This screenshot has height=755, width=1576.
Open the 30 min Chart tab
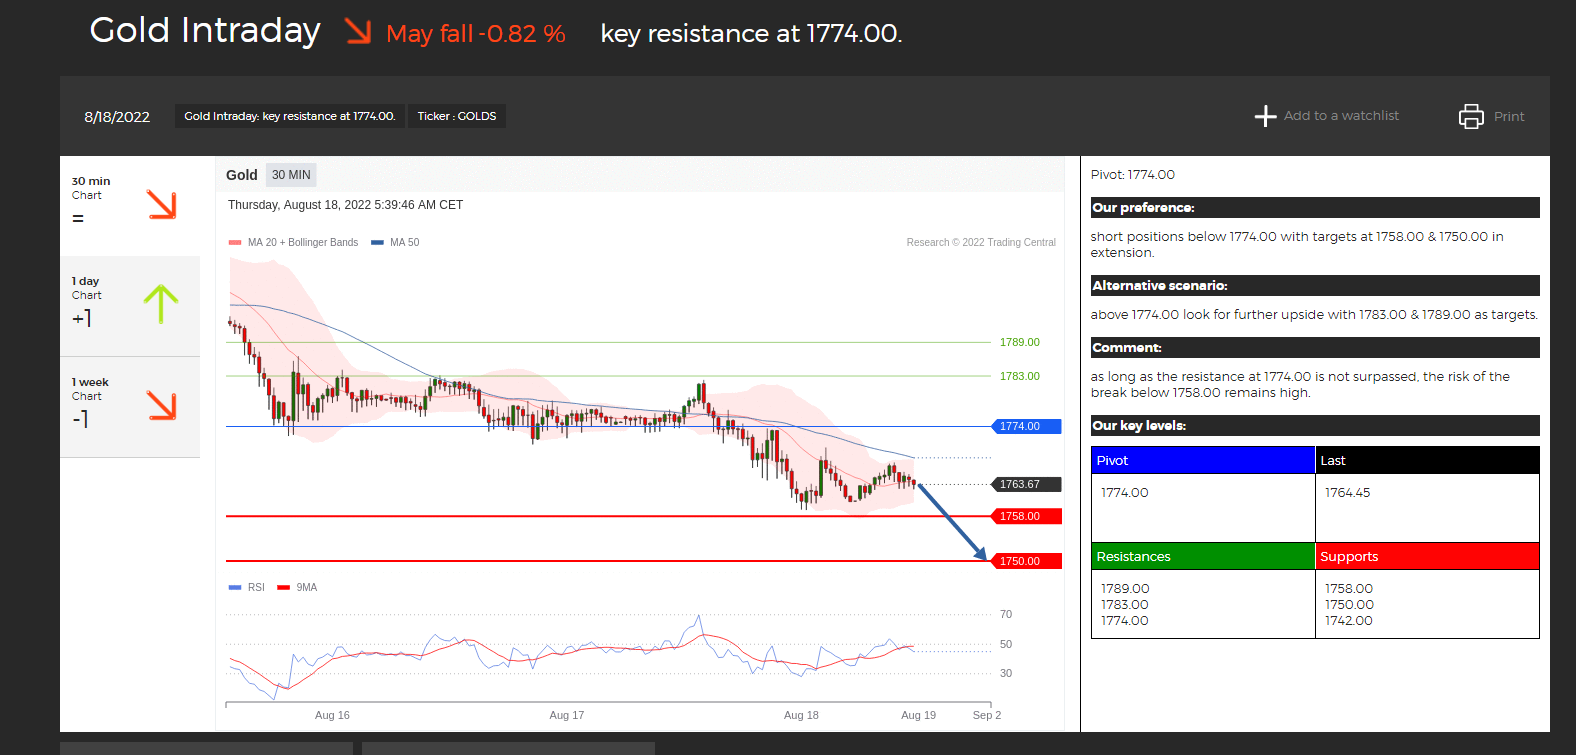tap(130, 206)
